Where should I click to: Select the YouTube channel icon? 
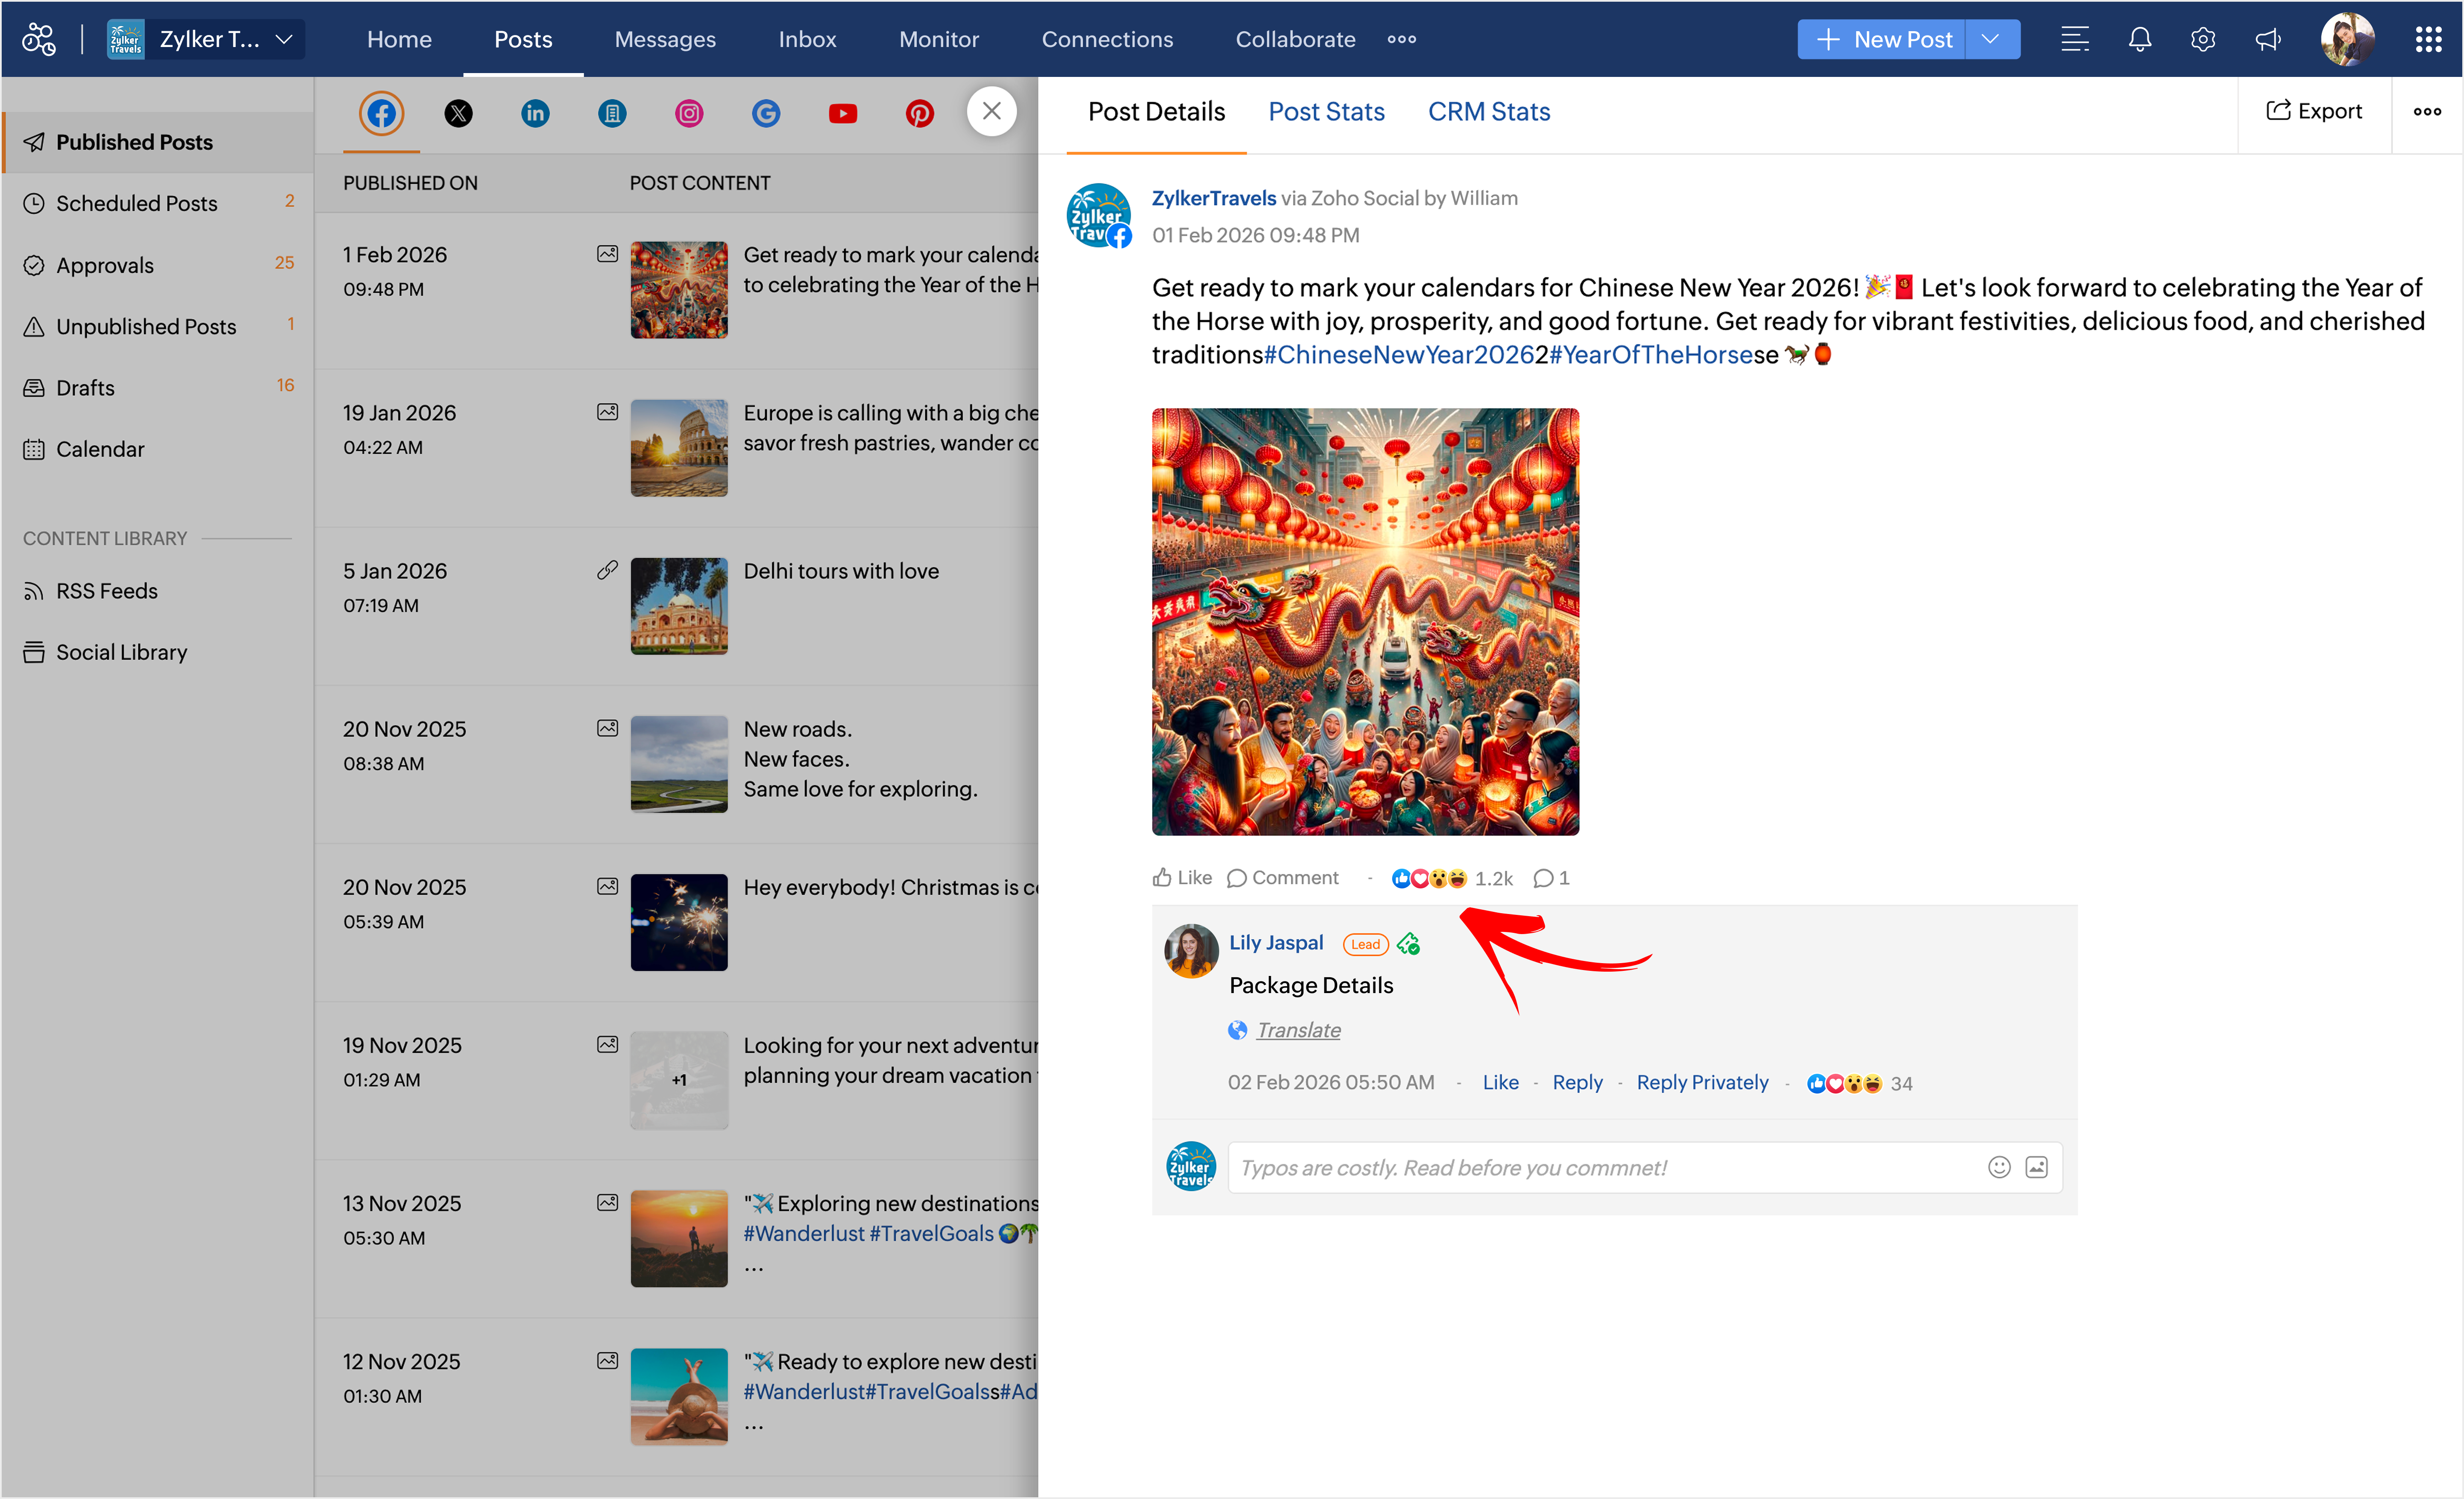842,113
